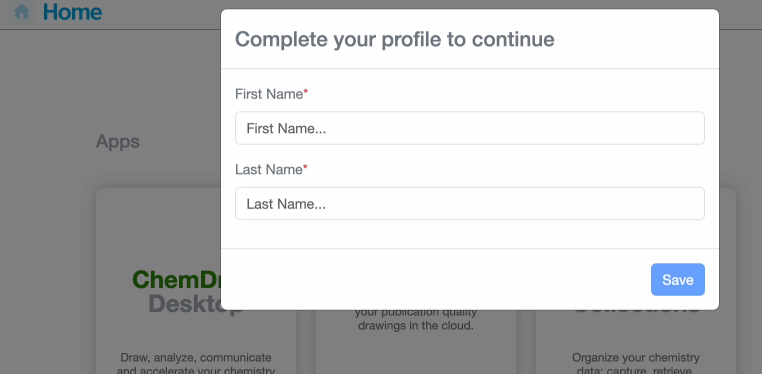Click the Last Name field label
The image size is (762, 374).
[x=269, y=170]
